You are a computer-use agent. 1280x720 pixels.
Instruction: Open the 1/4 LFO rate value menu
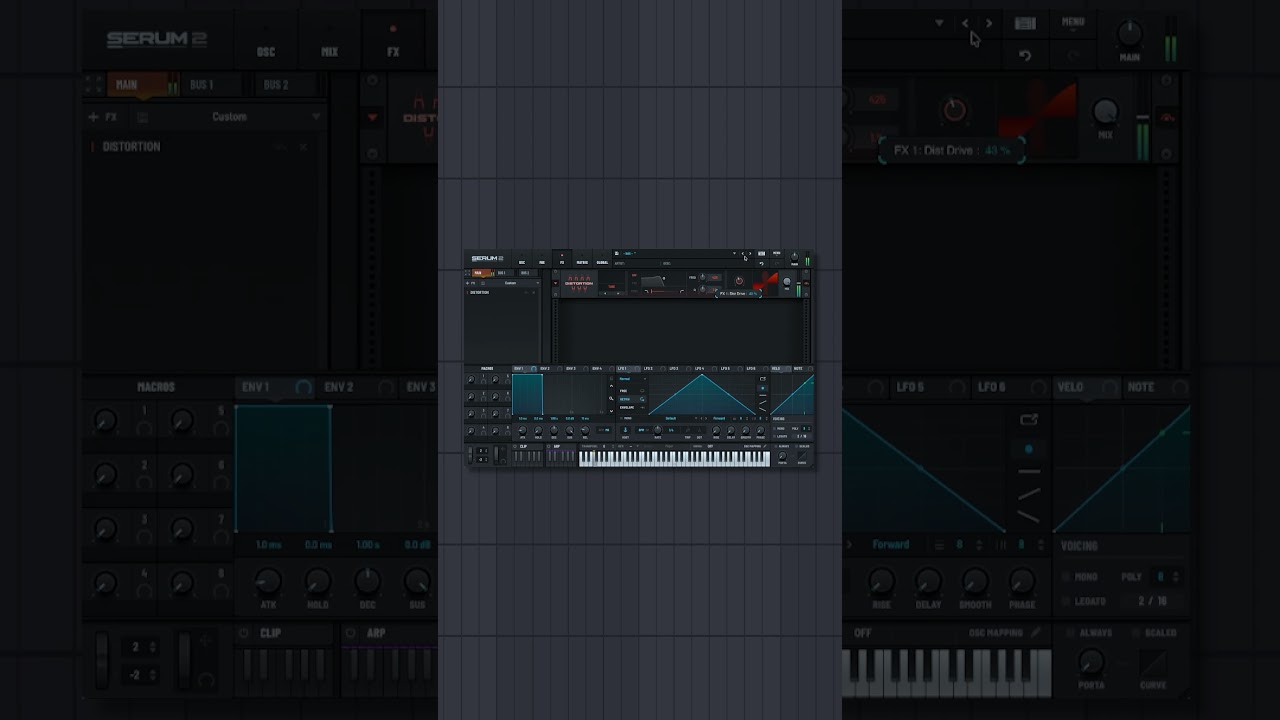pyautogui.click(x=671, y=430)
